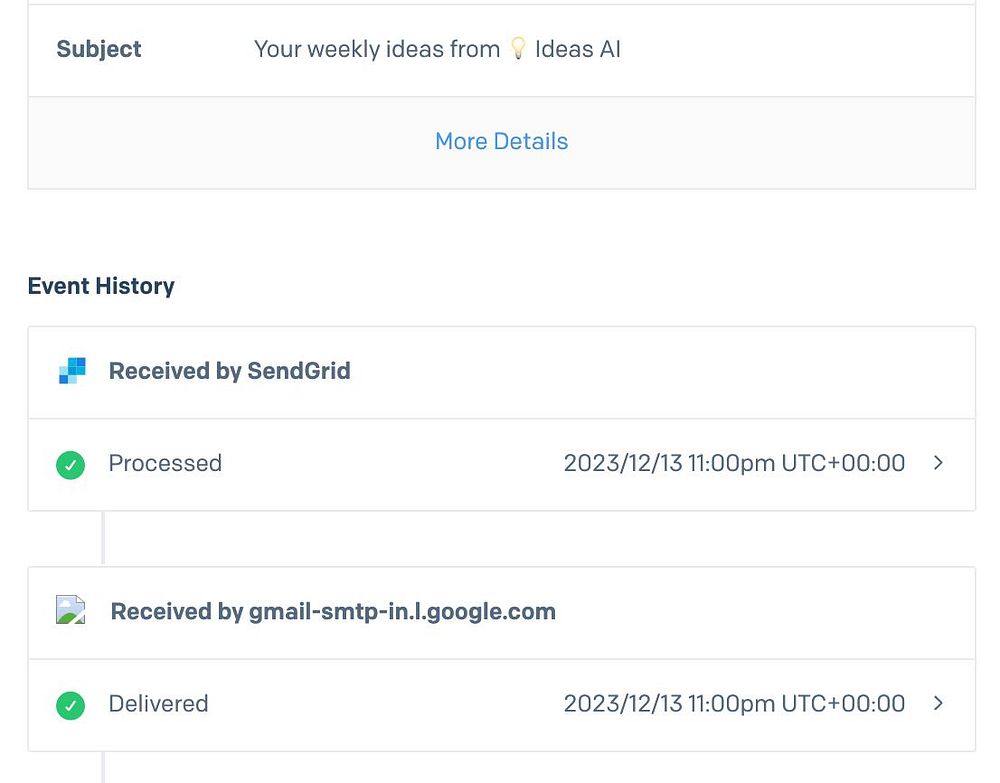Click the timeline connector below the Processed row
Screen dimensions: 1000x783
pos(103,539)
